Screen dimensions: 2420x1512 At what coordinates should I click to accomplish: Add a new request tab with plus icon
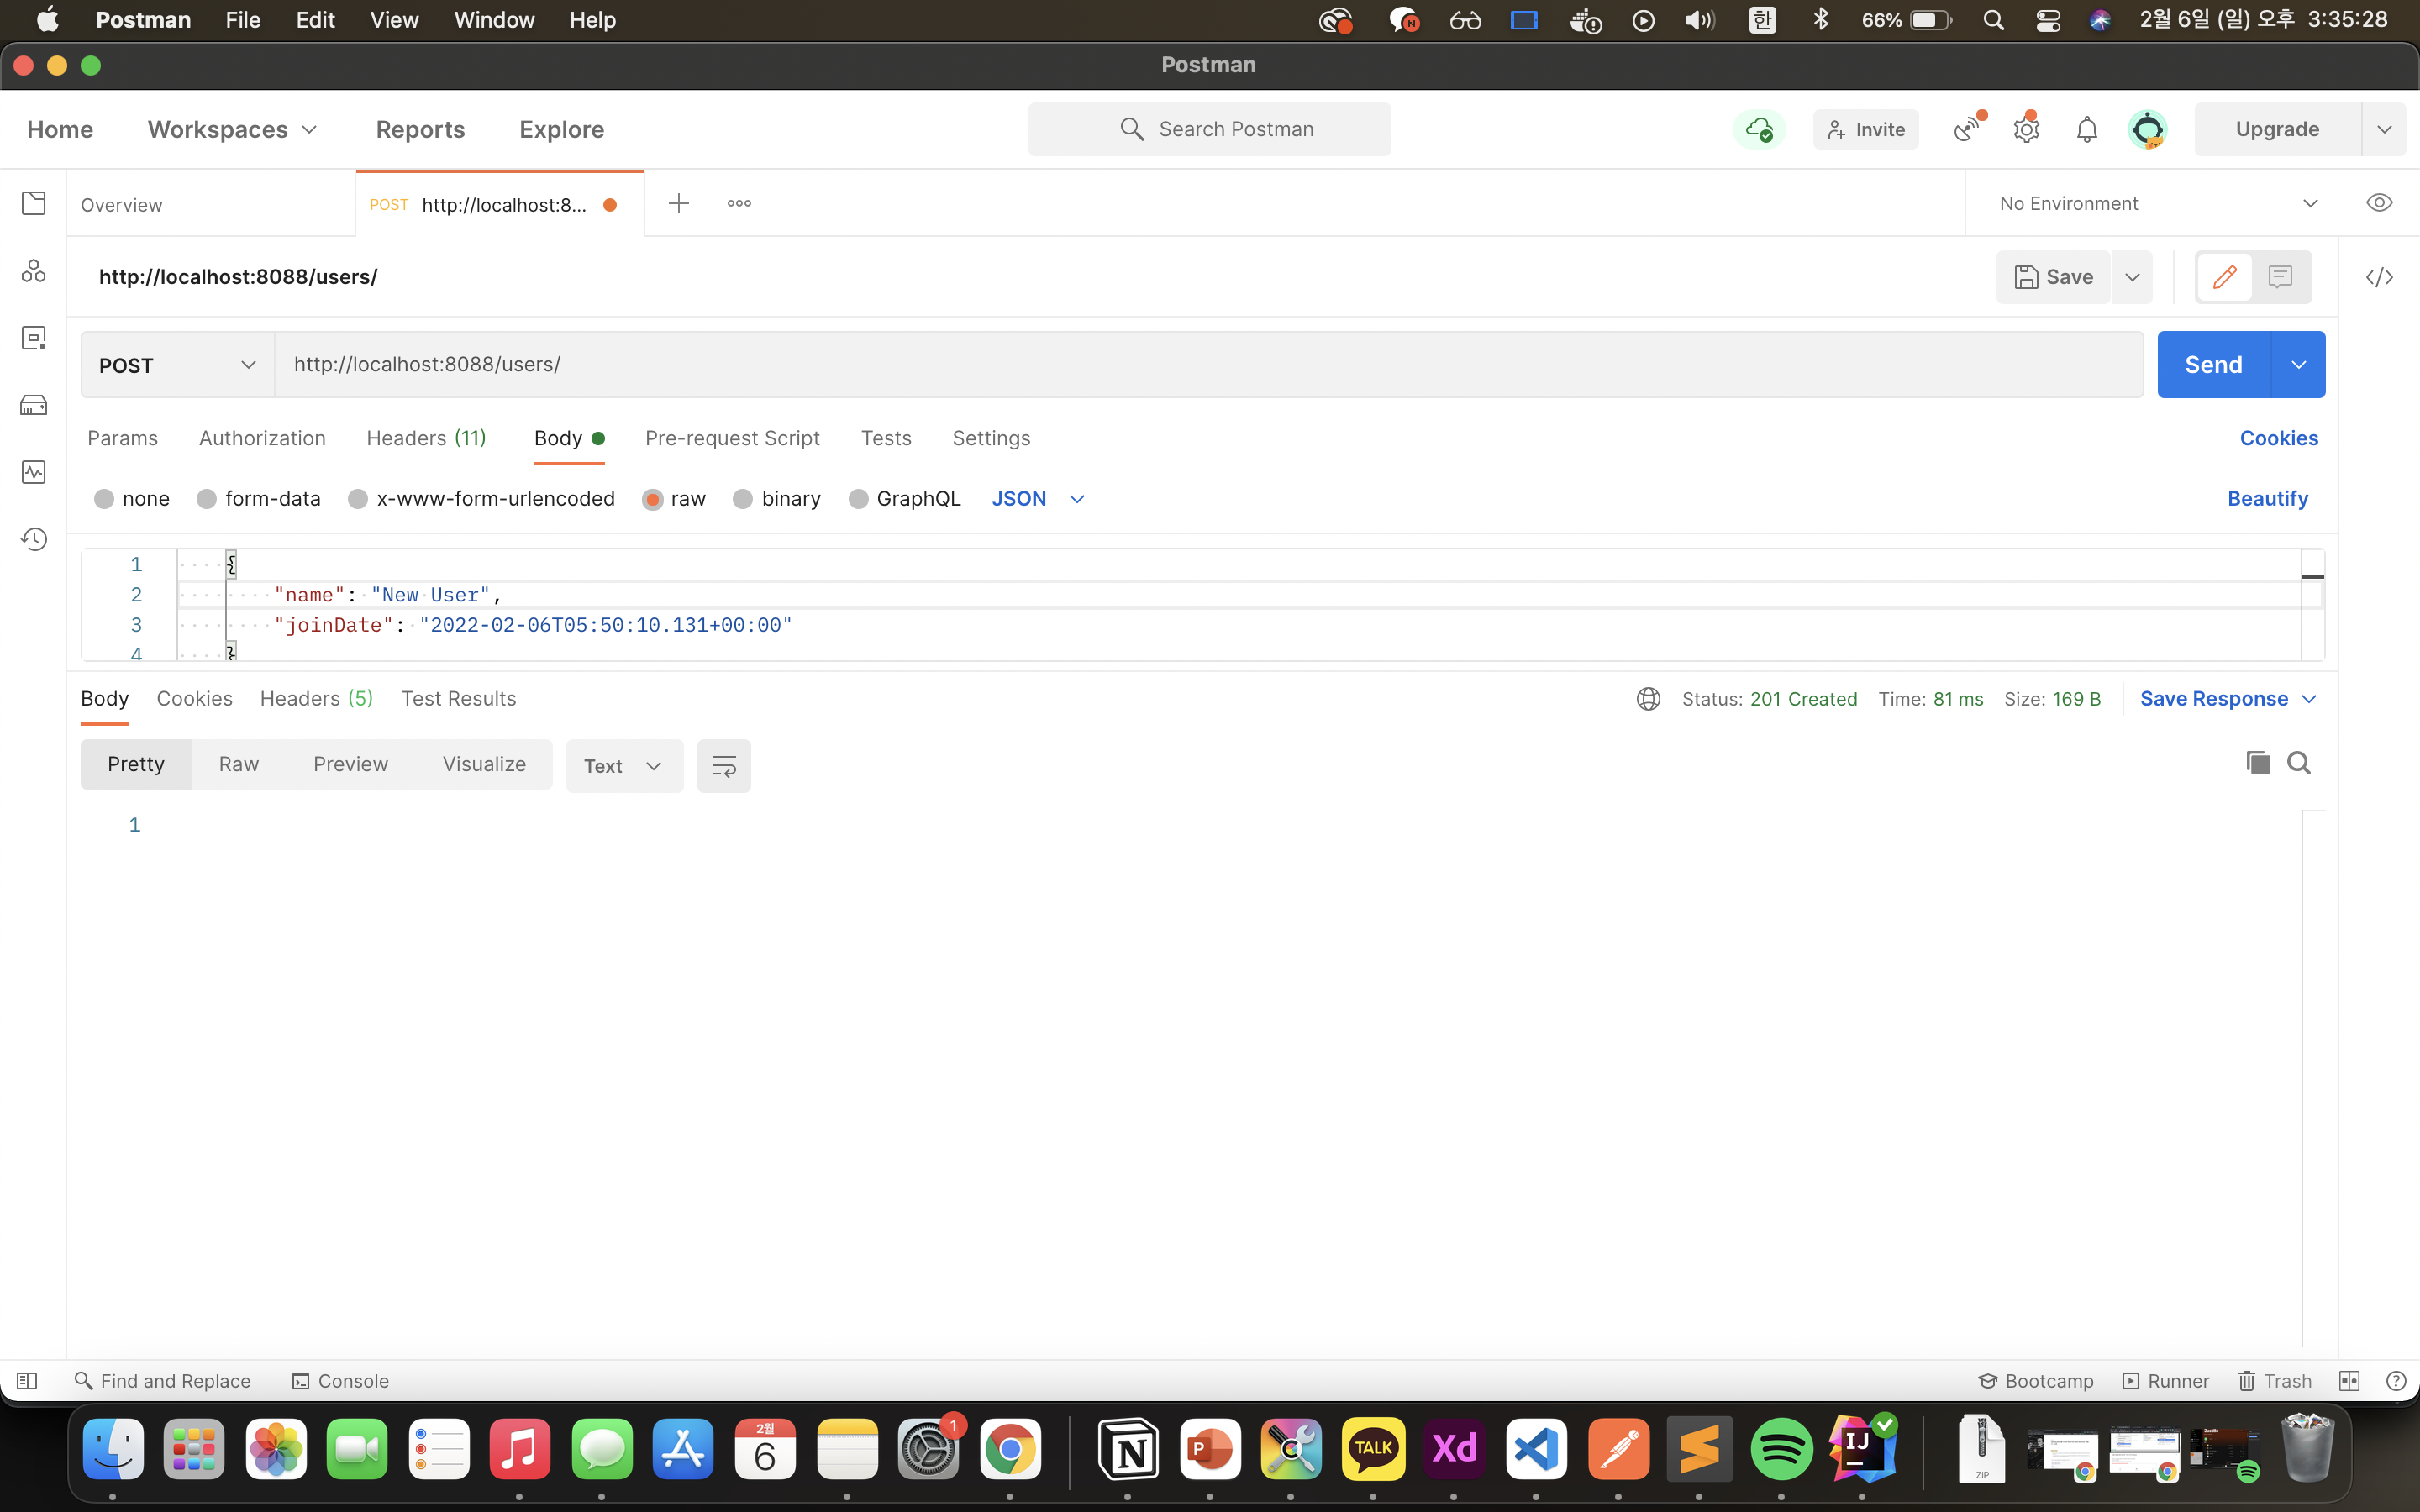(679, 204)
